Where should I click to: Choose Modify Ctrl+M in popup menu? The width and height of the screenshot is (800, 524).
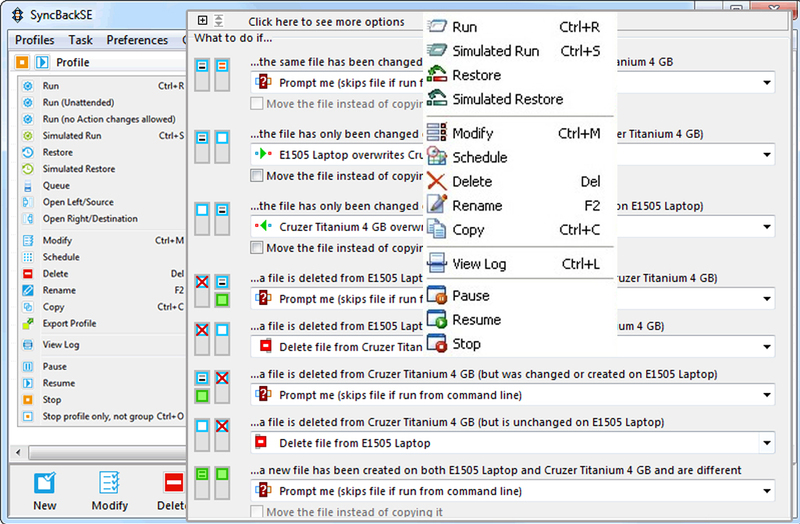point(520,133)
